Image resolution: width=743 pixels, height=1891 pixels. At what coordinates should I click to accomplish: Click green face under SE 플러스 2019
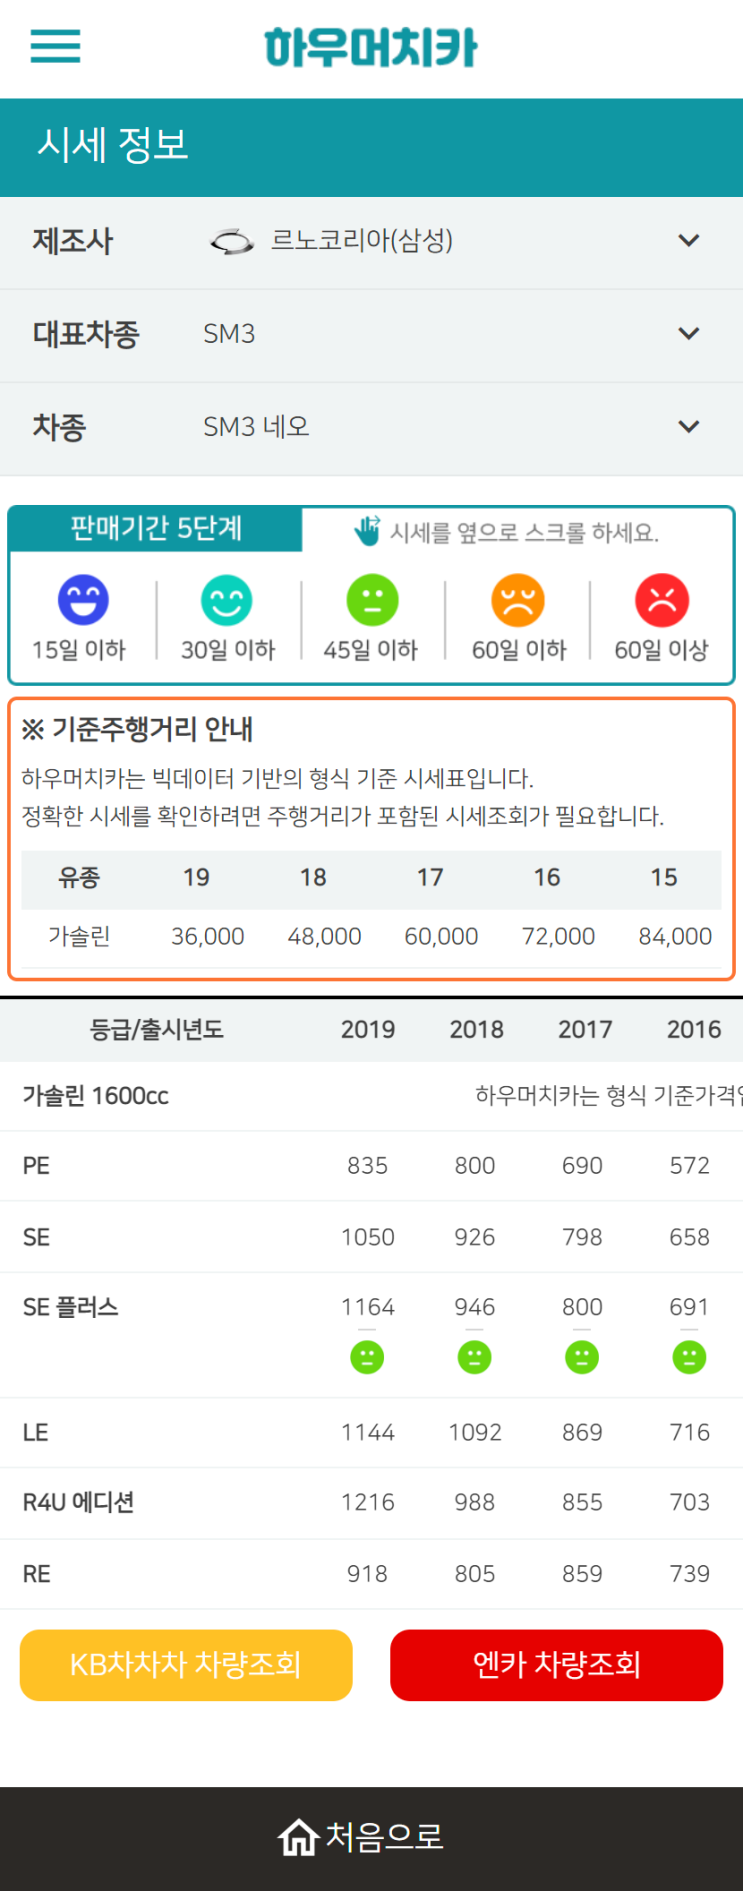[x=367, y=1357]
